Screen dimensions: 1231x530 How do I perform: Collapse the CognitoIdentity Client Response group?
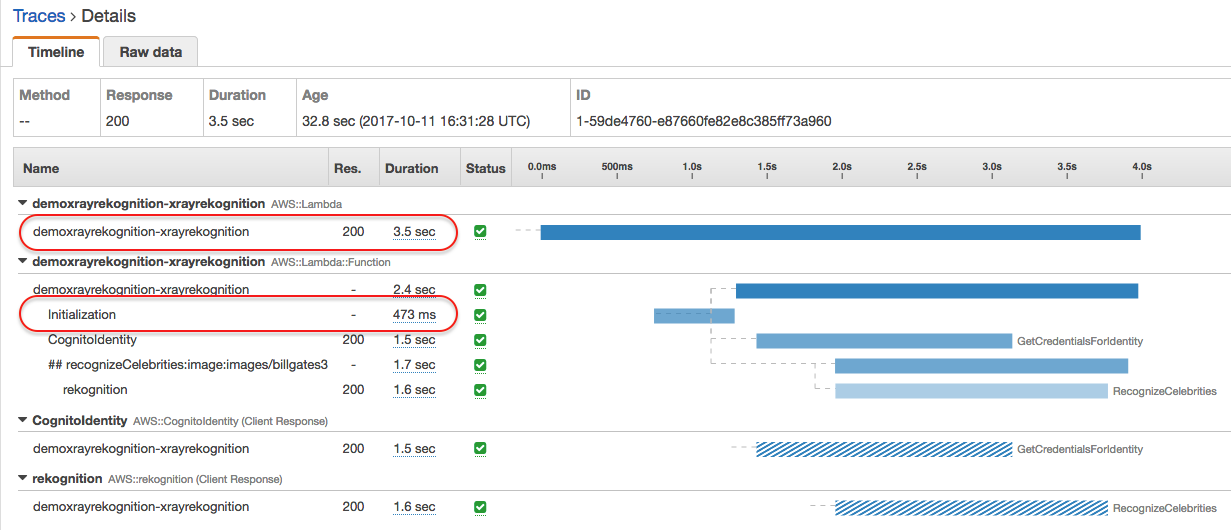tap(24, 420)
